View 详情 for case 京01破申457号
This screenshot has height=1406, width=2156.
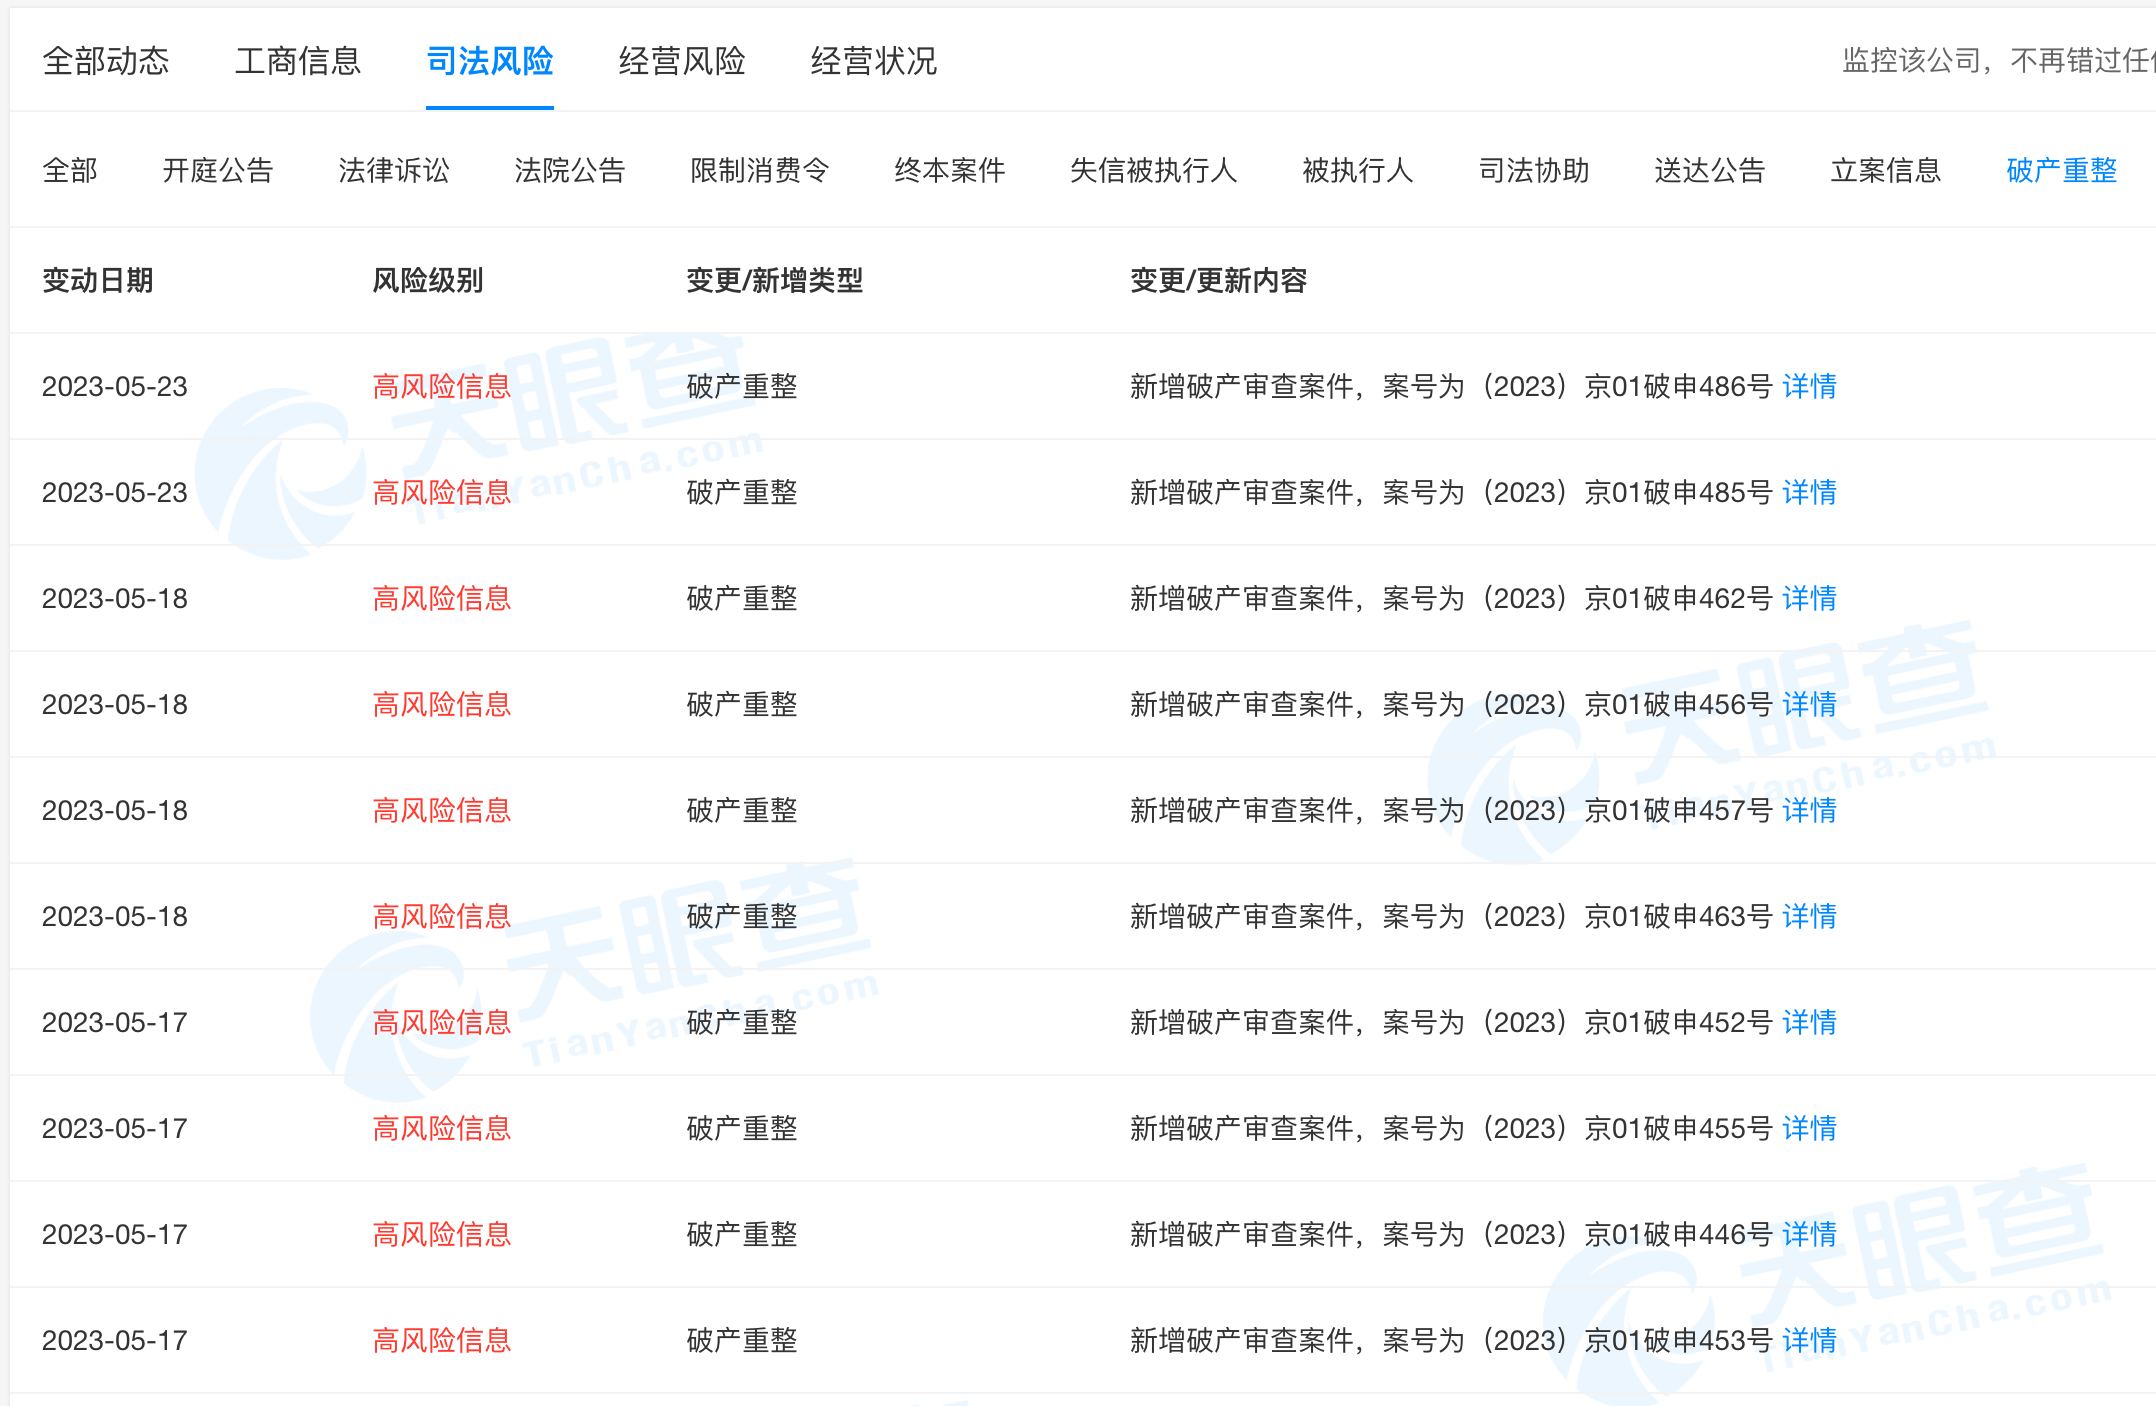1809,810
